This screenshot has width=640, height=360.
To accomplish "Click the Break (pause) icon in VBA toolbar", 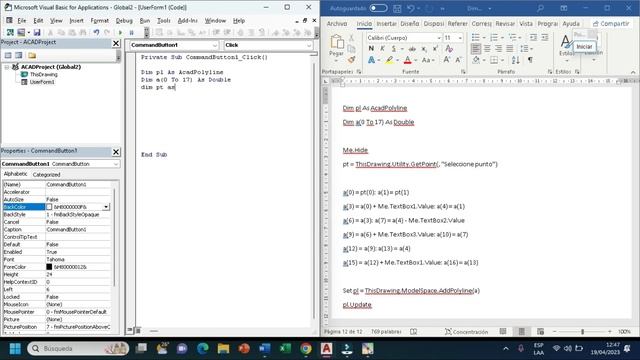I will [x=131, y=32].
